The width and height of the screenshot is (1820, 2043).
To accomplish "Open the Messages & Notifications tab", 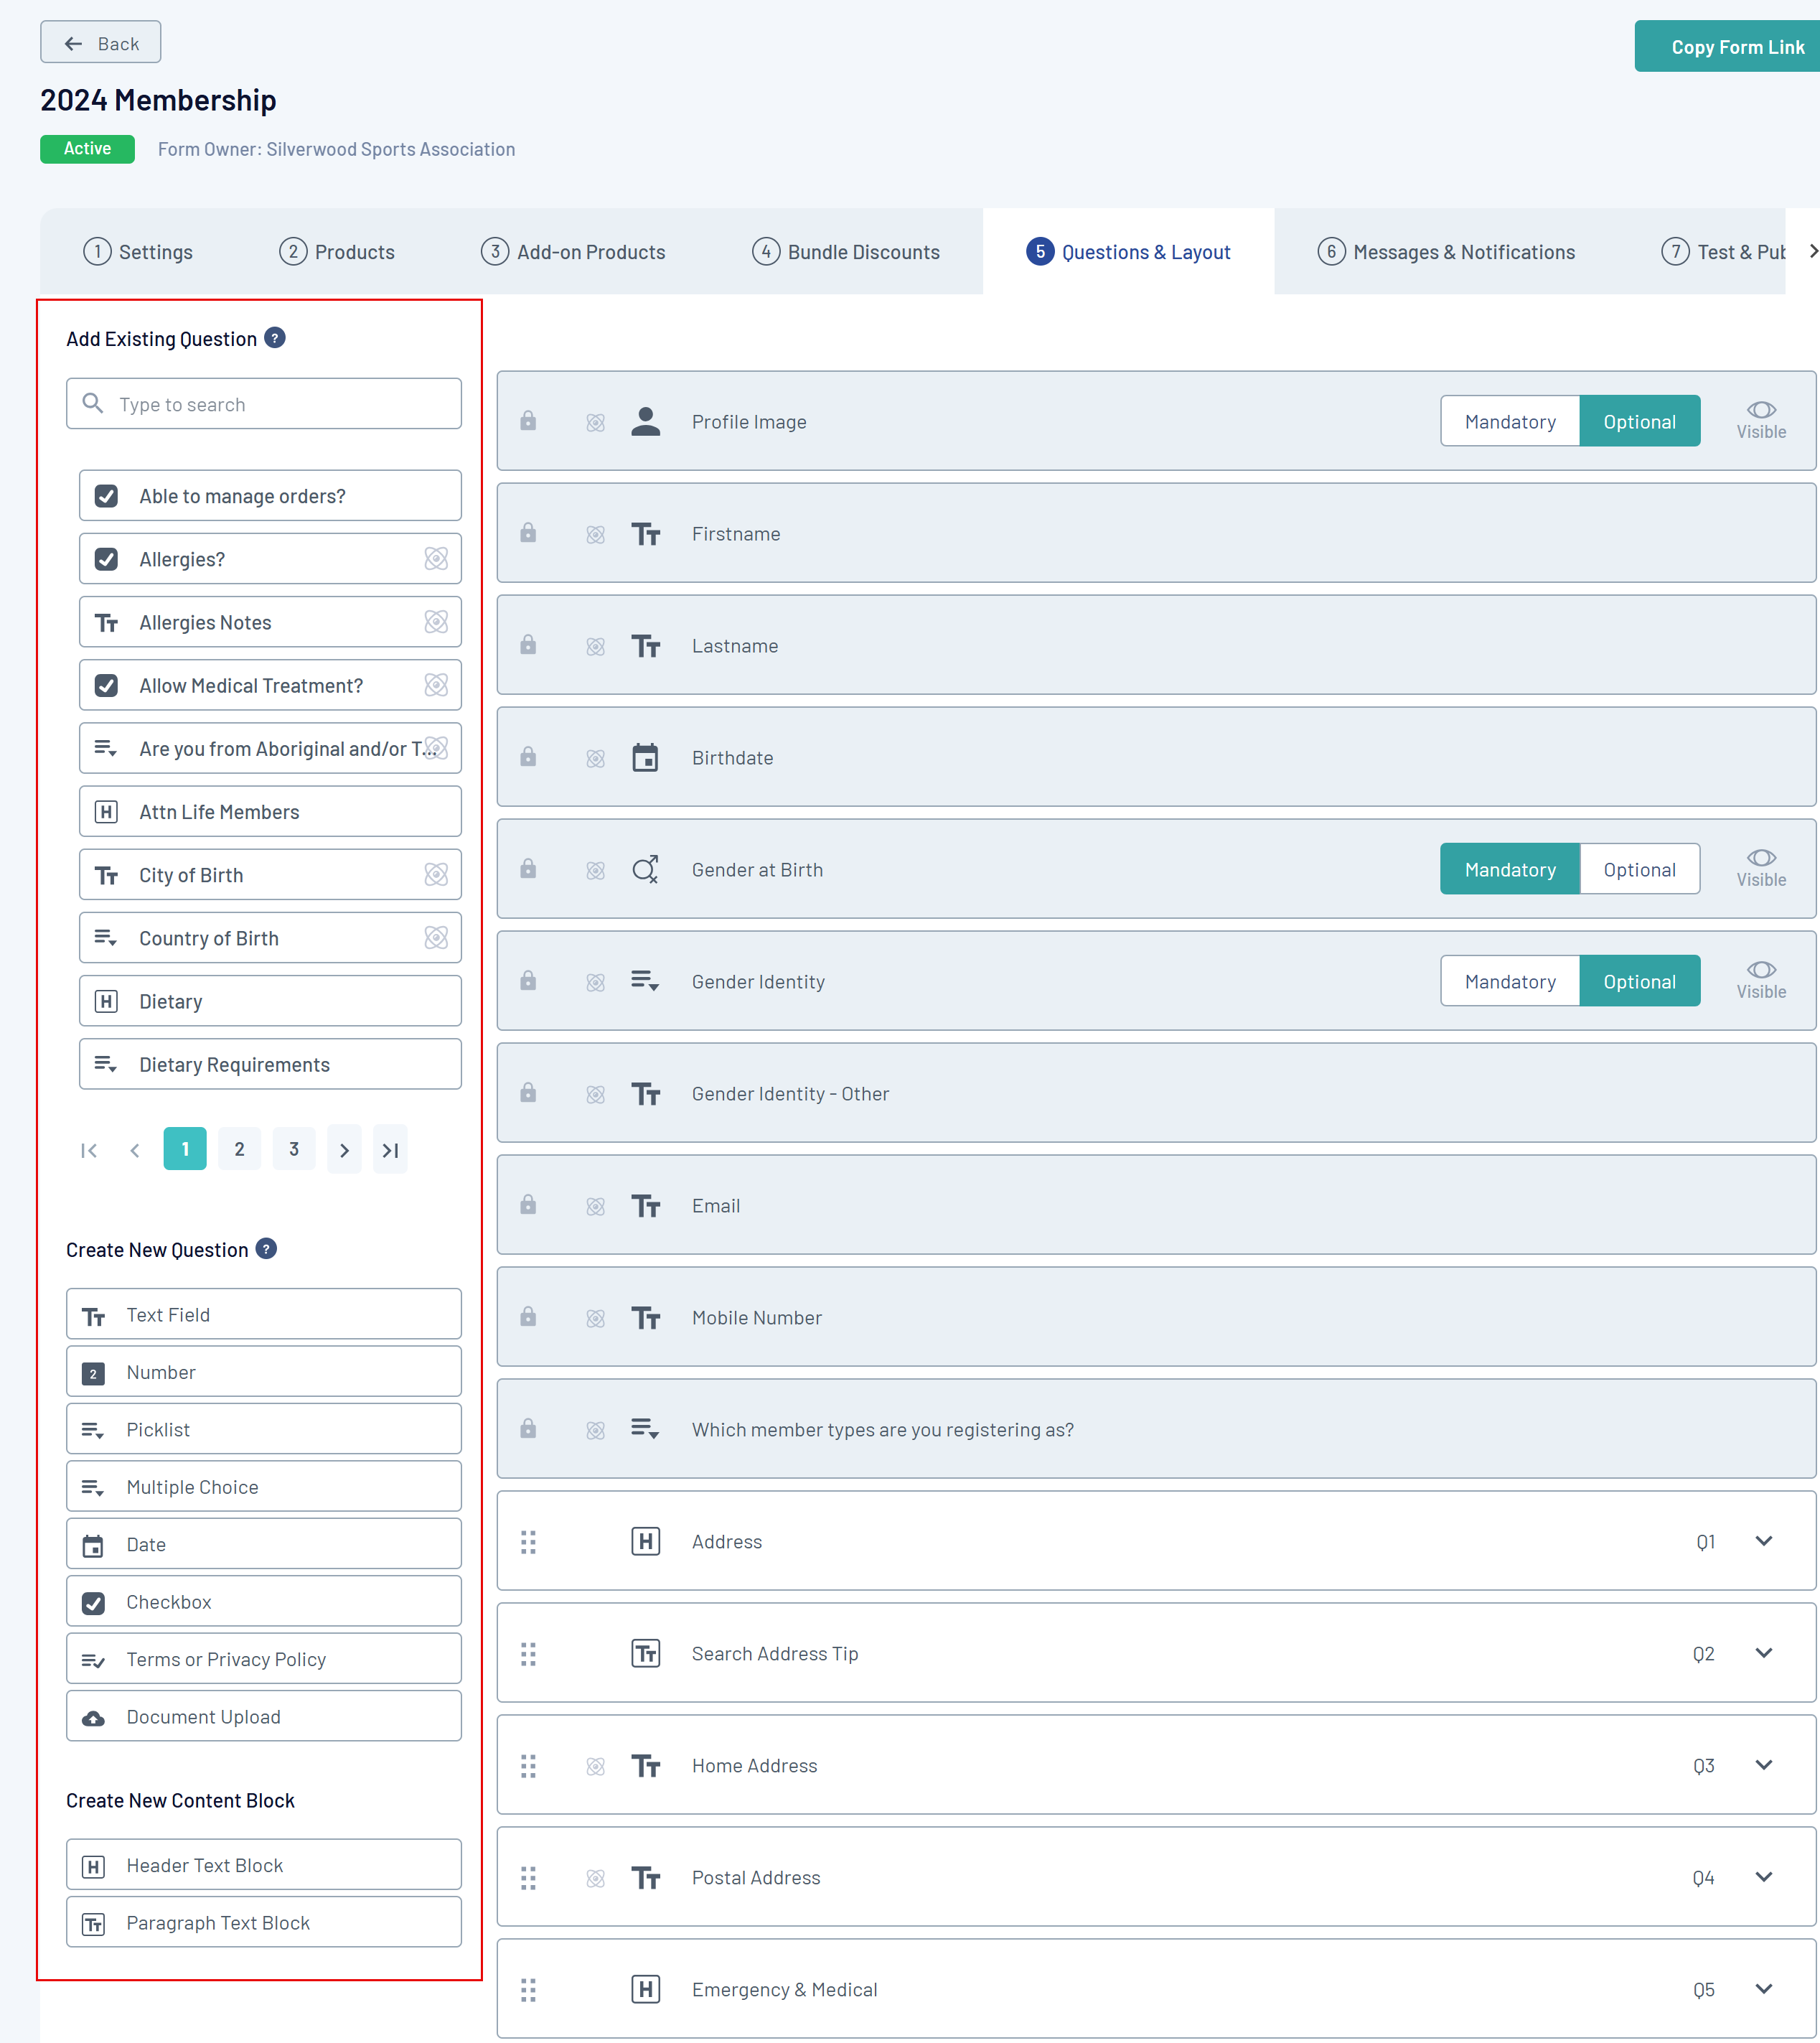I will (1446, 252).
